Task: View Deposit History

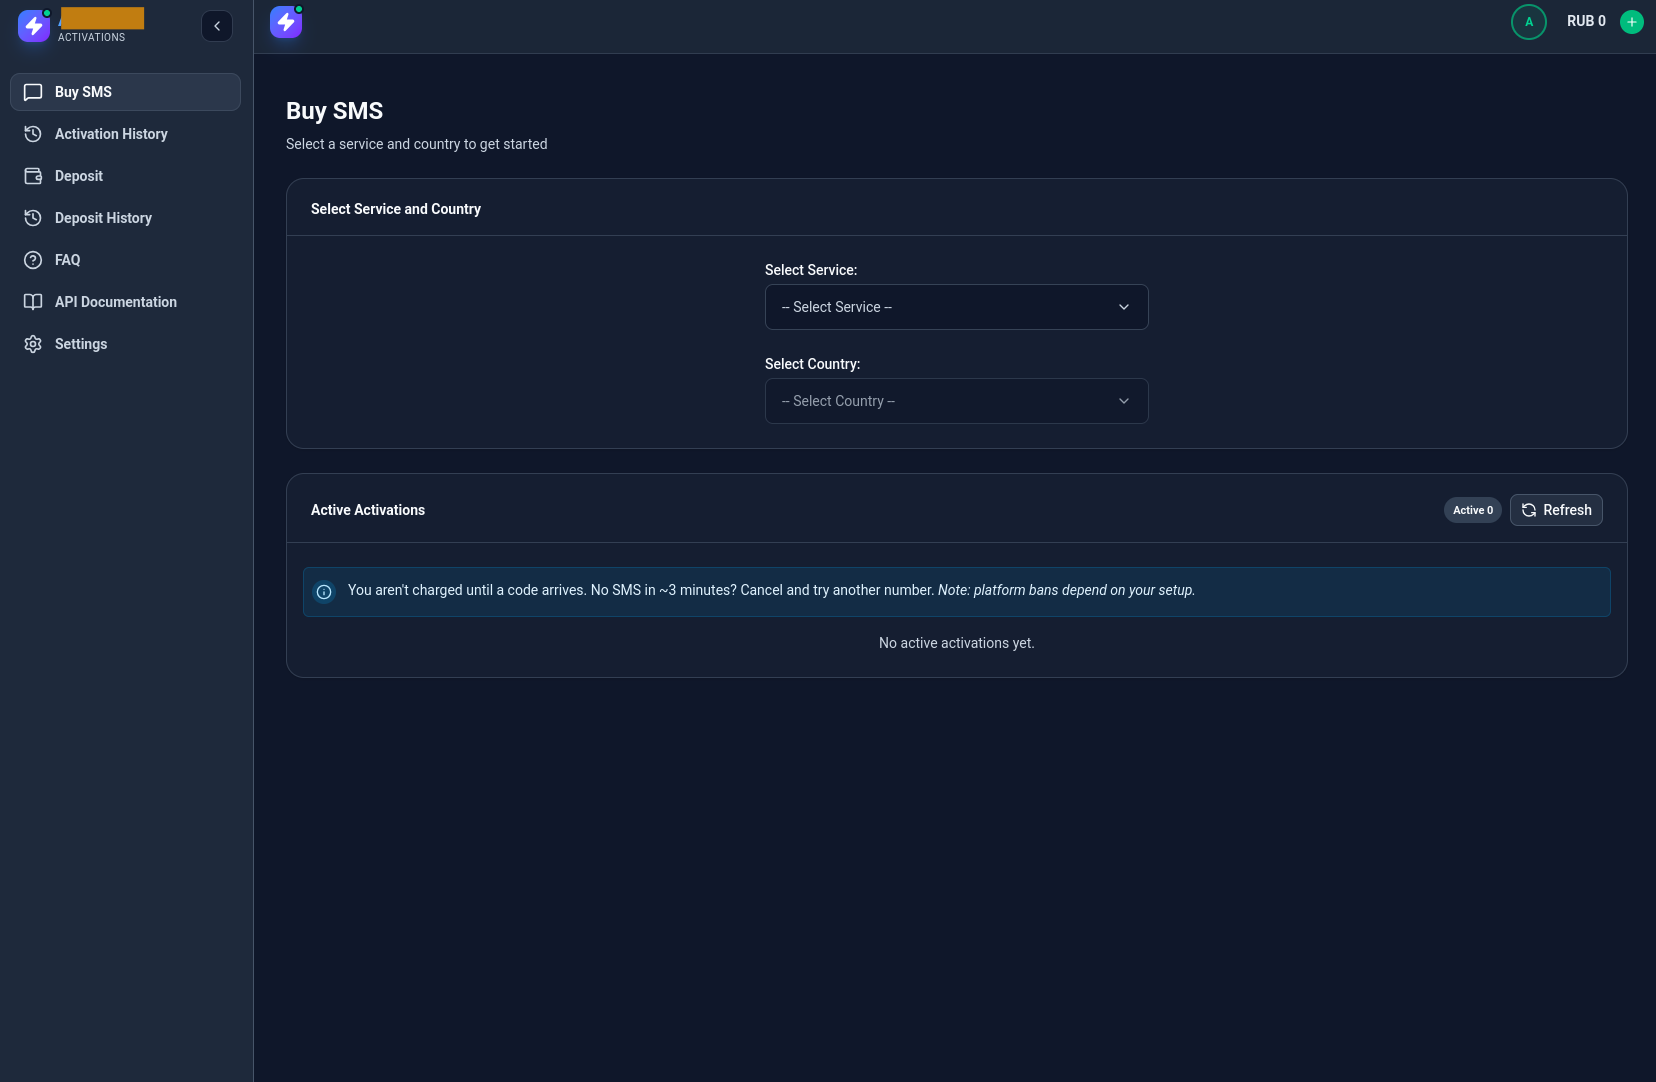Action: [125, 218]
